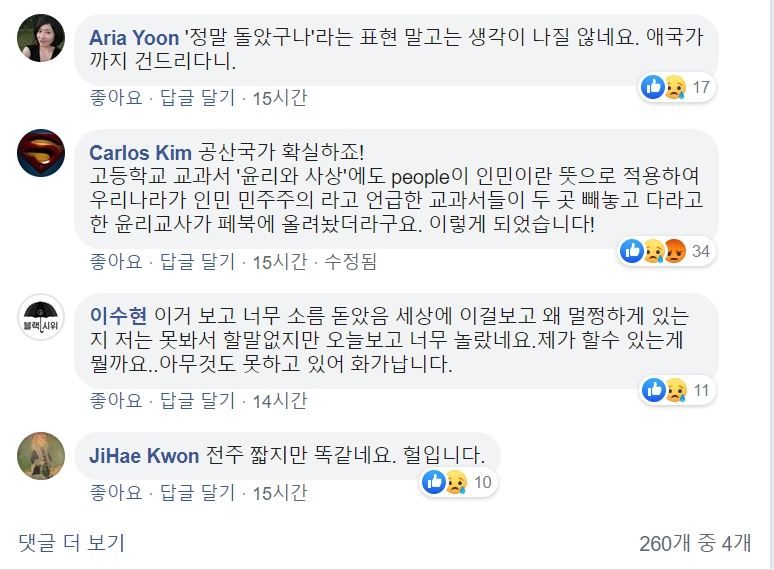Click JiHae Kwon's profile picture
Image resolution: width=774 pixels, height=570 pixels.
click(41, 455)
